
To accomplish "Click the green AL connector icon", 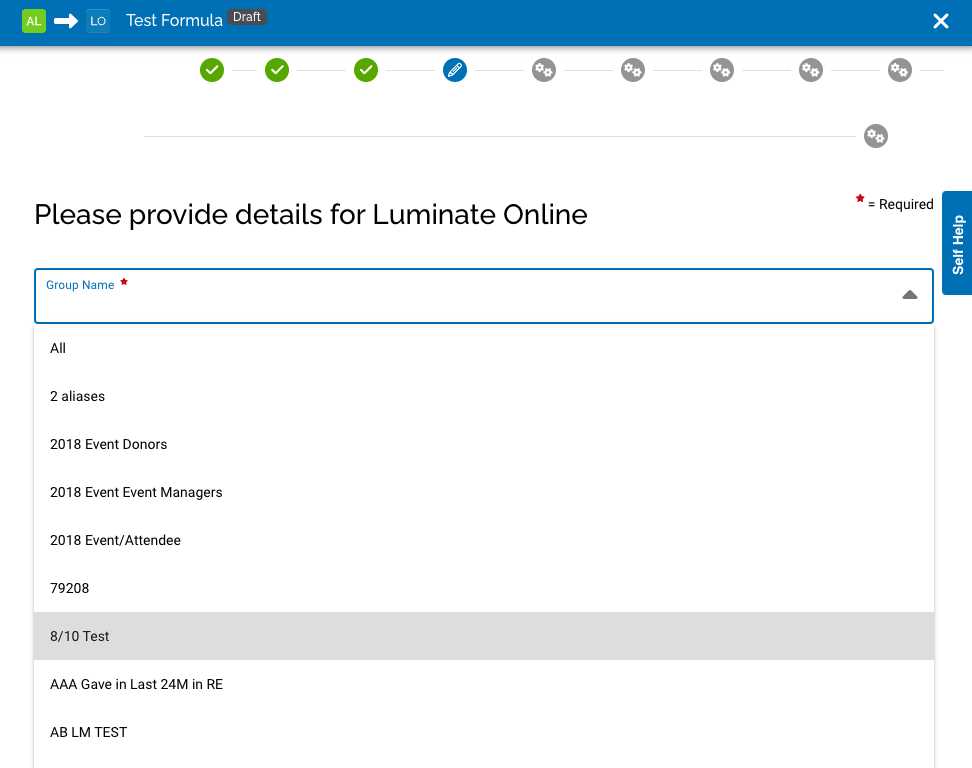I will (34, 20).
